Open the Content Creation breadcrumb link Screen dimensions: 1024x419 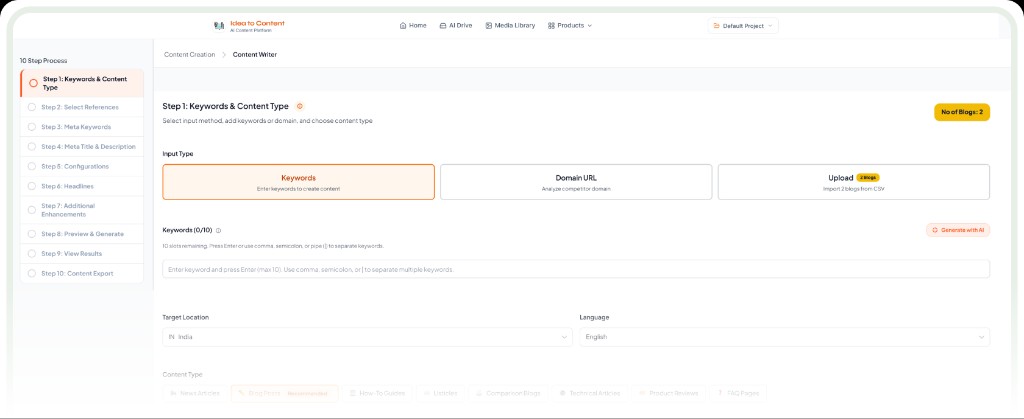189,55
